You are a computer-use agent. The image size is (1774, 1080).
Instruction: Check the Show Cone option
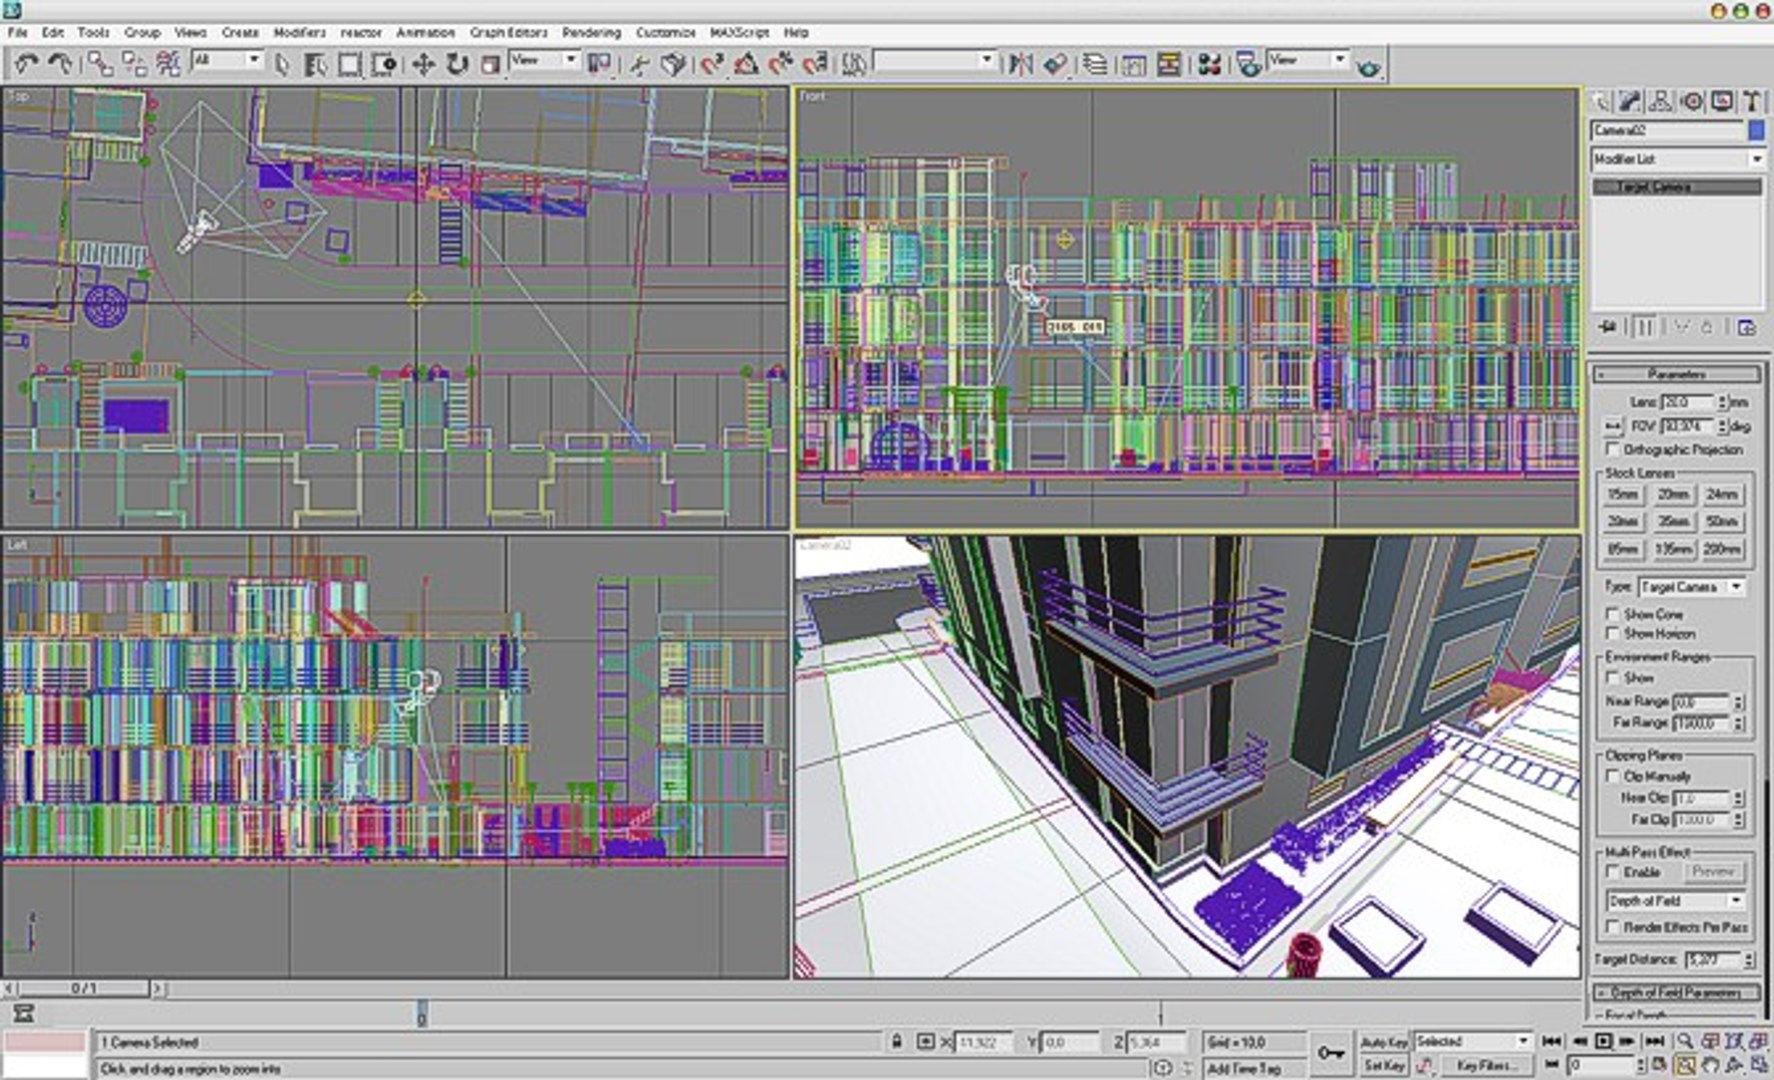tap(1612, 613)
